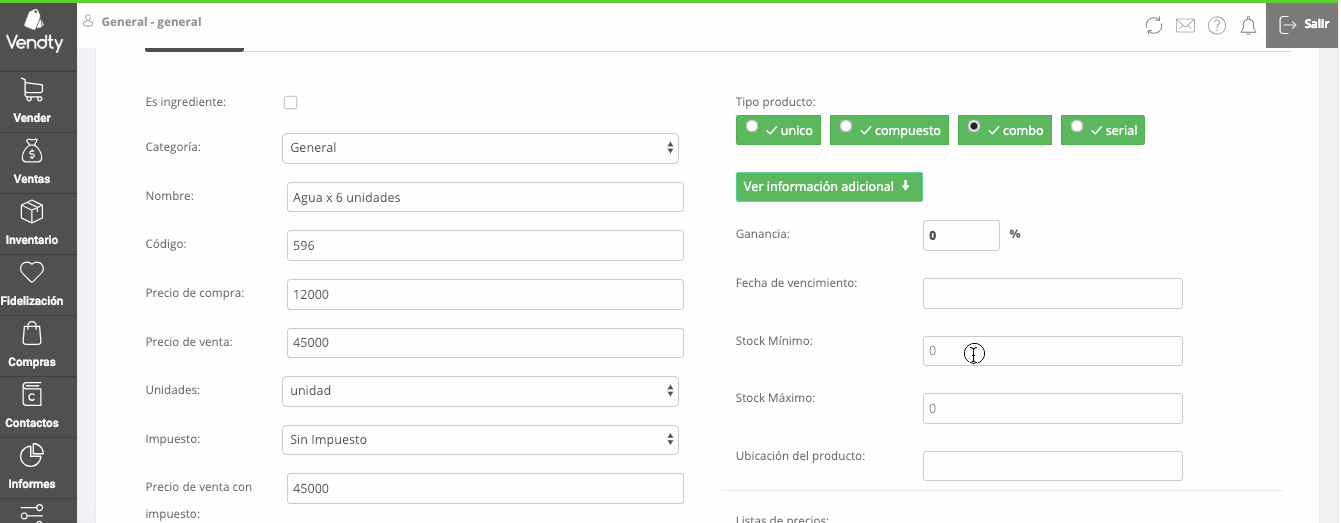
Task: Open the notifications bell icon
Action: click(1248, 26)
